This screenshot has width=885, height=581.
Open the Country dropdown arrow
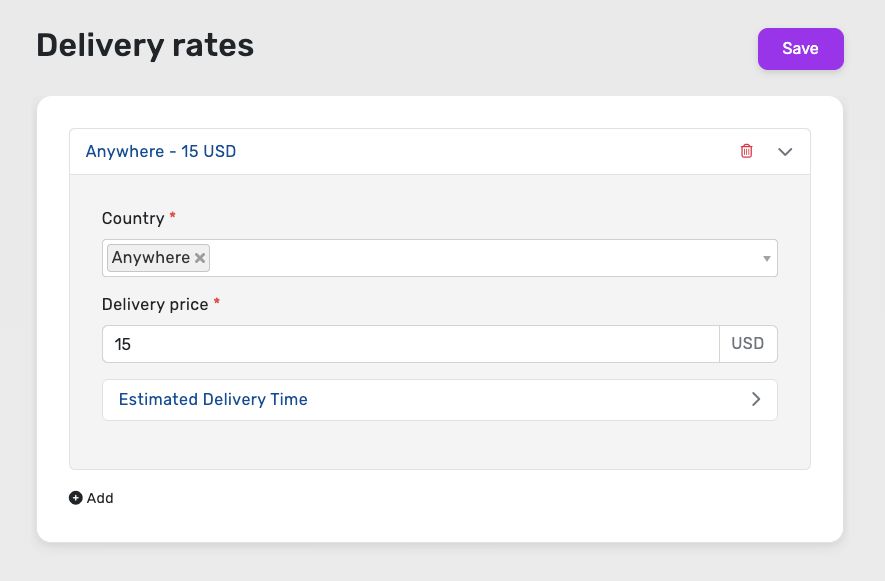click(x=766, y=259)
